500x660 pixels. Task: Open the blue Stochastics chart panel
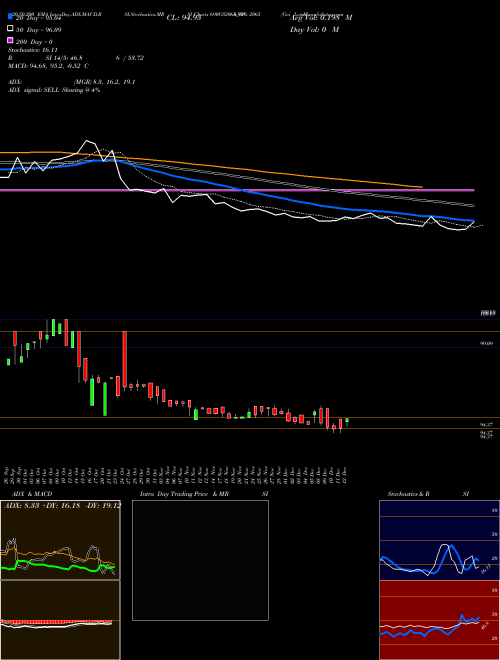click(x=439, y=540)
